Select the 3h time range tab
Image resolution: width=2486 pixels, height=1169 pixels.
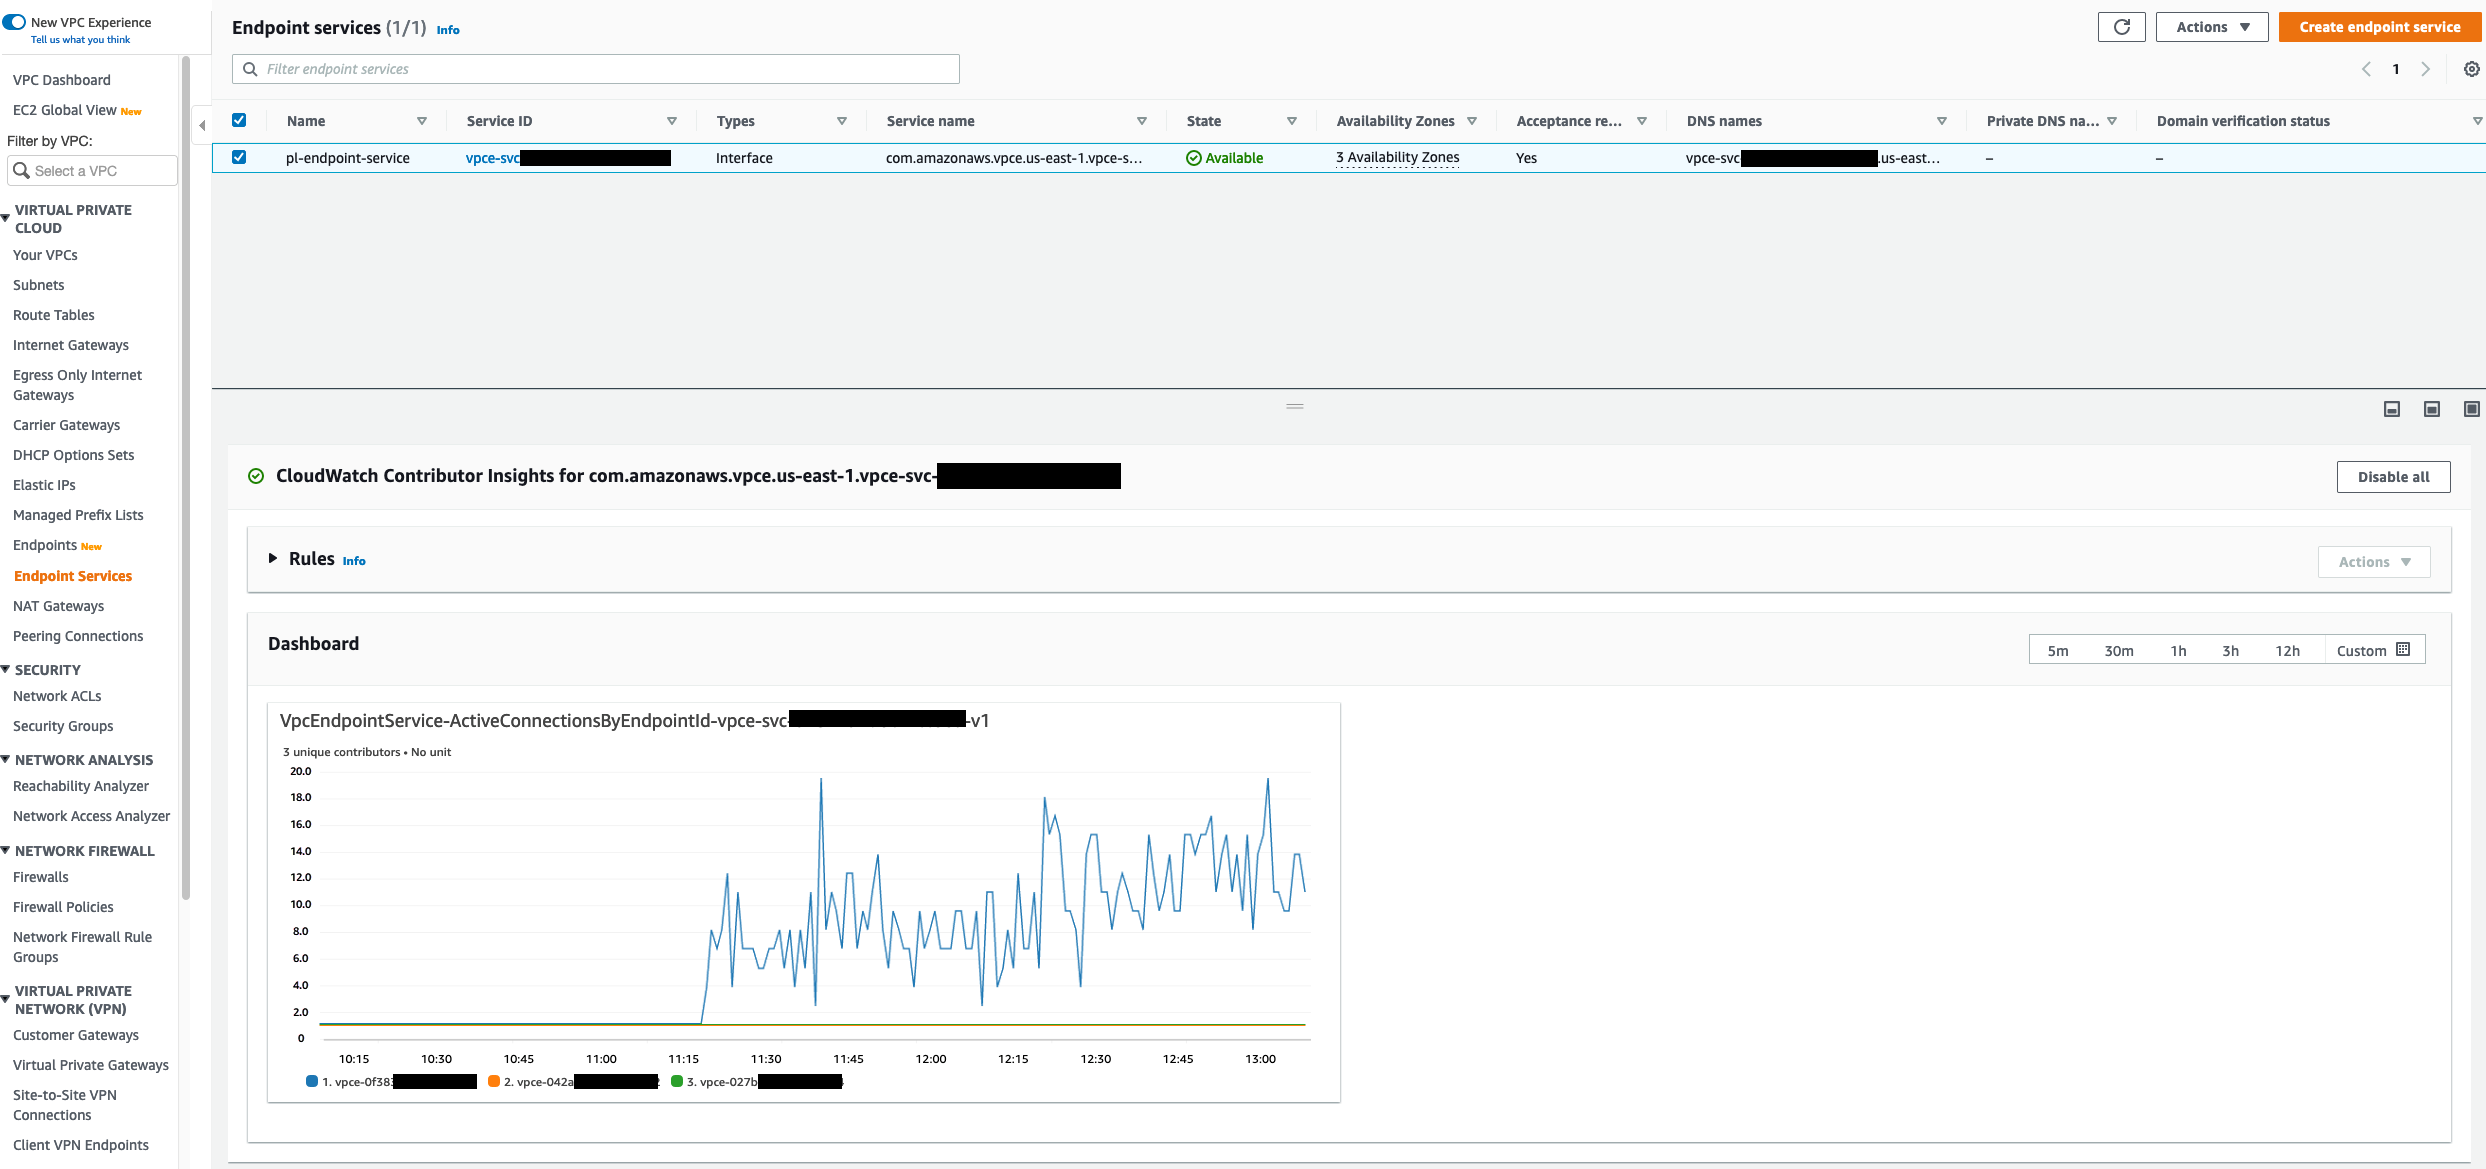click(2230, 650)
